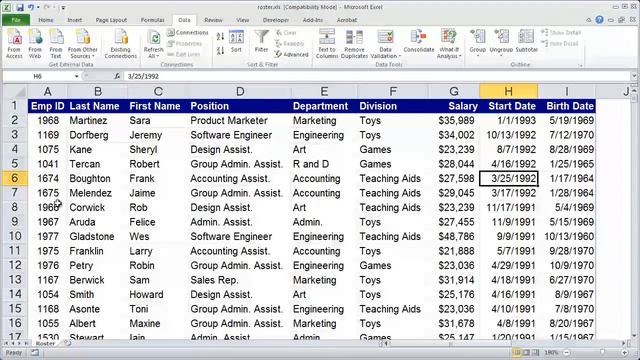Click the zoom slider handle
Image resolution: width=640 pixels, height=360 pixels.
pos(602,352)
